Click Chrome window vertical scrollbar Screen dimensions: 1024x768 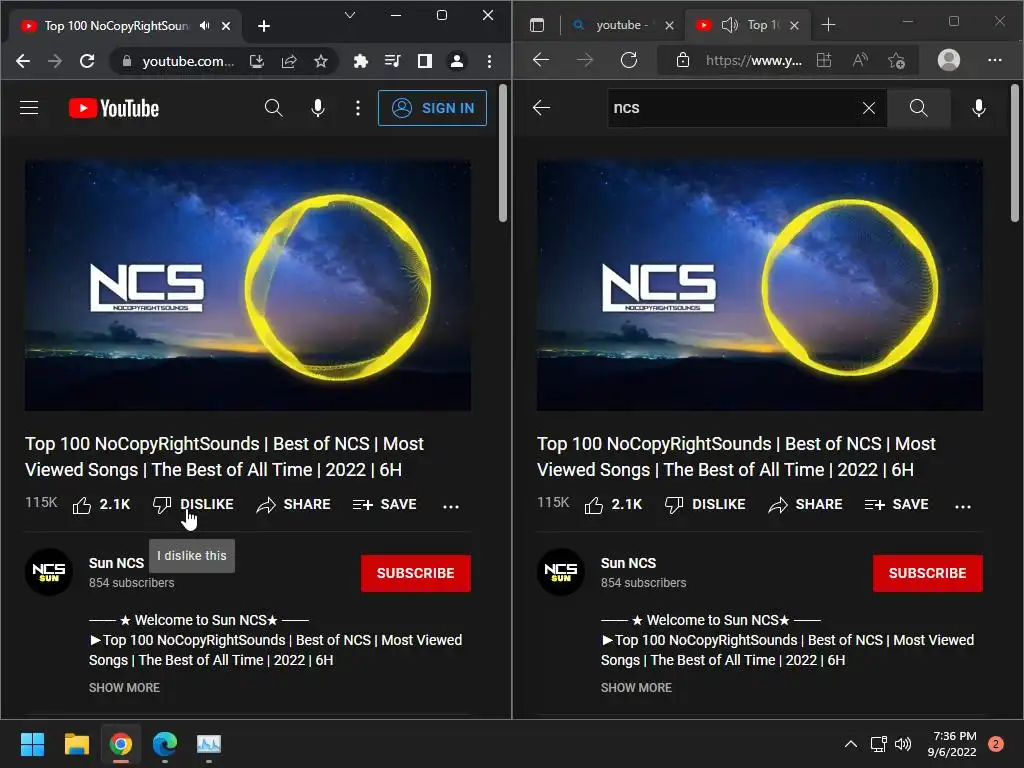point(502,153)
